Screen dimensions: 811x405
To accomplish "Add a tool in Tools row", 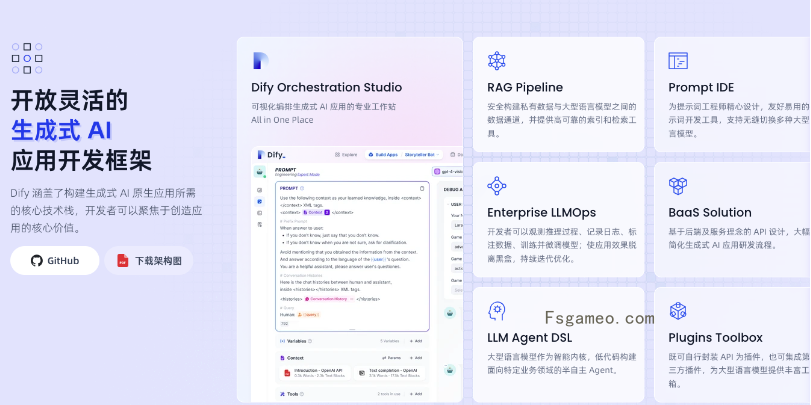I will [x=415, y=394].
